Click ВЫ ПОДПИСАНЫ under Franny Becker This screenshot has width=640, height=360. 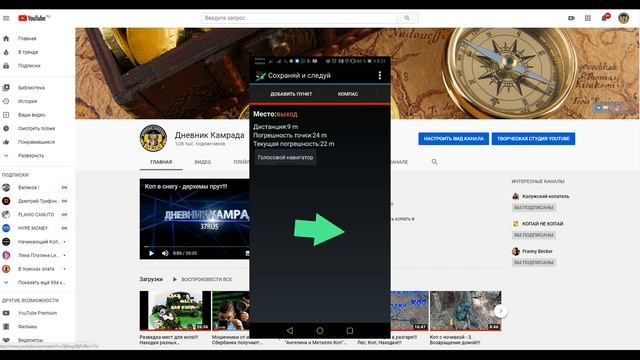[x=533, y=262]
